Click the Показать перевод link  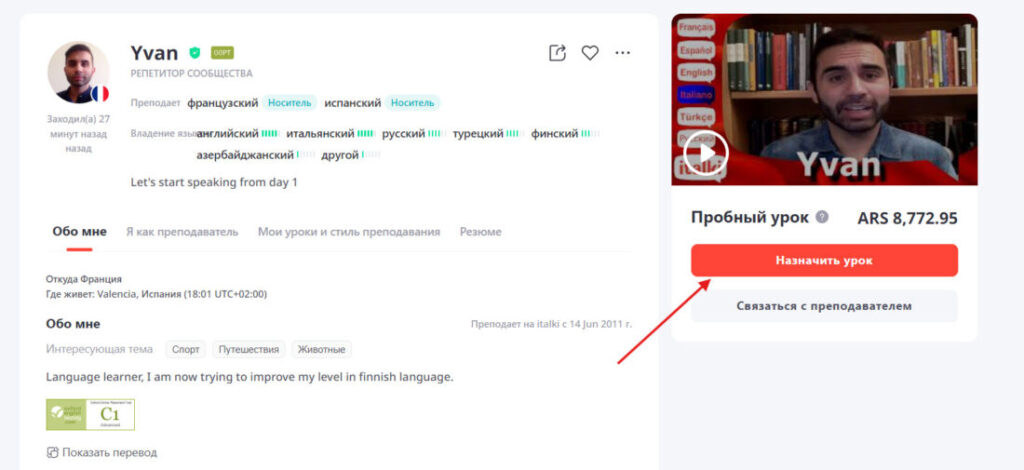[110, 452]
